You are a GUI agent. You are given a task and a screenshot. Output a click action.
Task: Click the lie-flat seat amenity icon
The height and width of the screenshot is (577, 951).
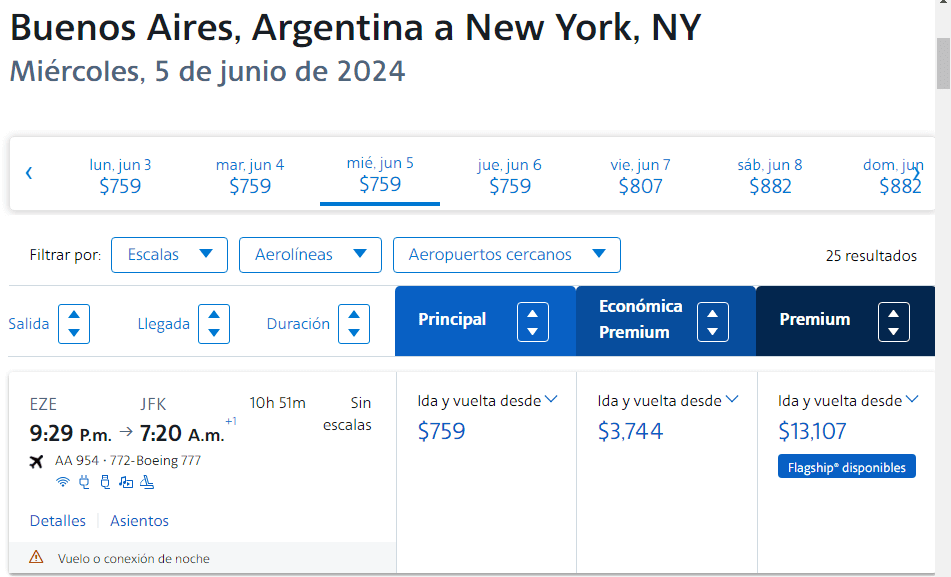pyautogui.click(x=147, y=482)
